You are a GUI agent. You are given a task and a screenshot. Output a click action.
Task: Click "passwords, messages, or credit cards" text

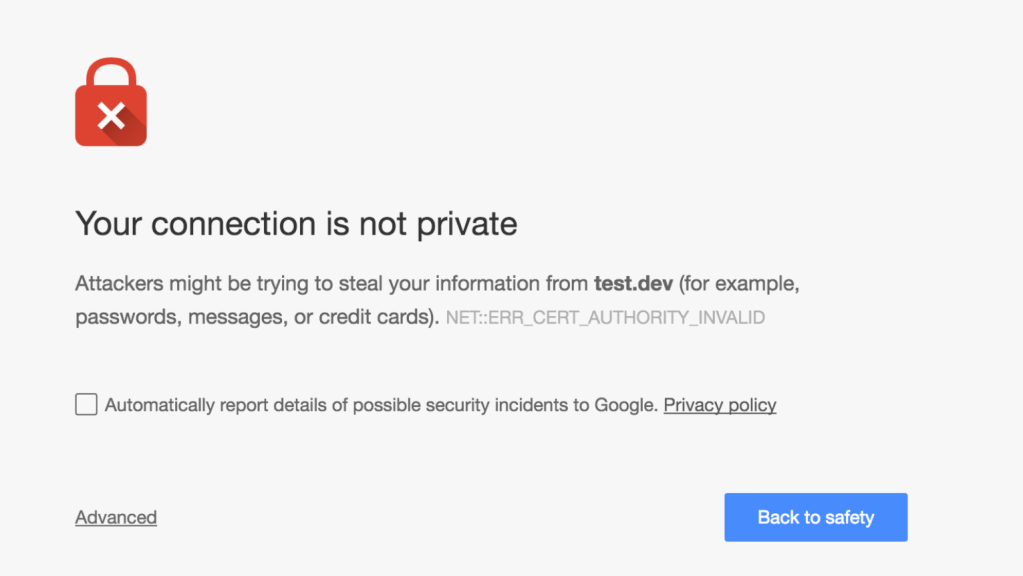tap(255, 318)
